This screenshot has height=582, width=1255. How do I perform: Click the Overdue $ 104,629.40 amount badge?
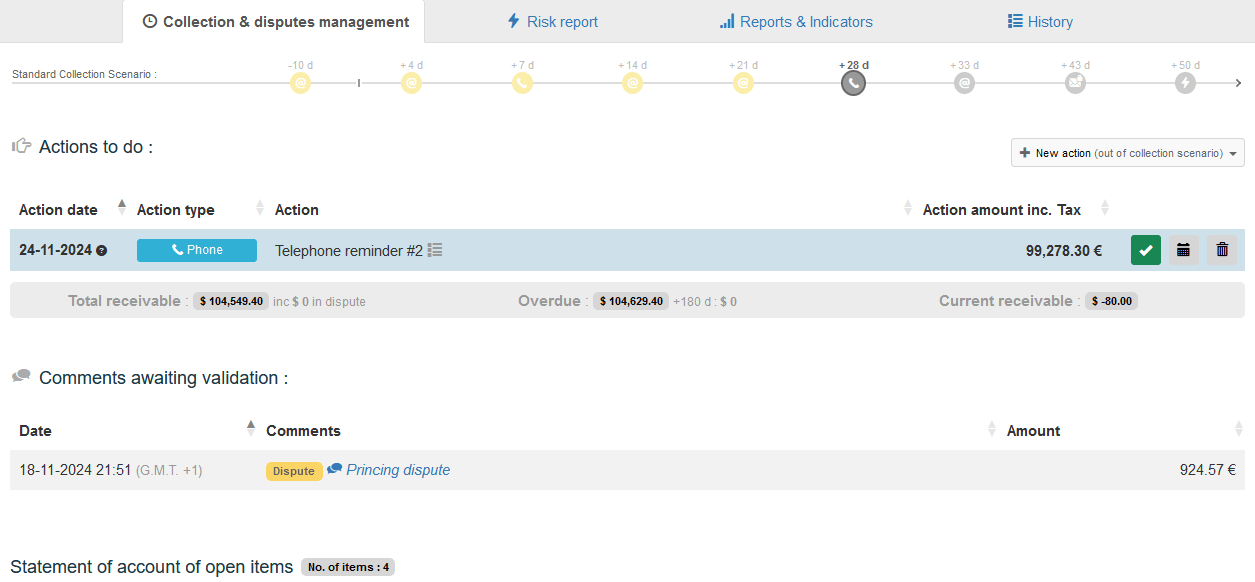(631, 301)
